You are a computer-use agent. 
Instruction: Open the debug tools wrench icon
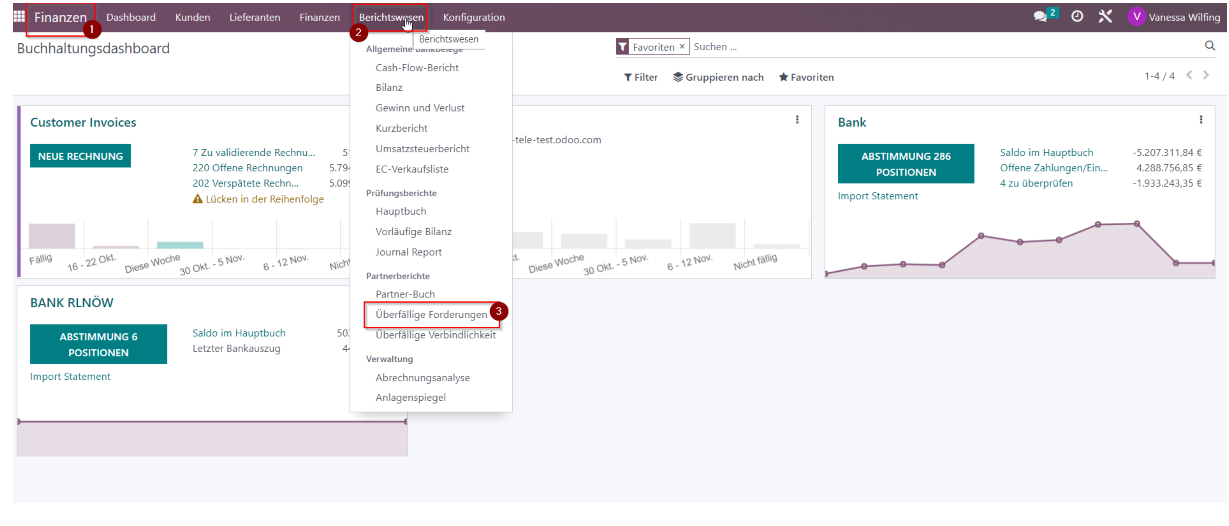(x=1105, y=17)
